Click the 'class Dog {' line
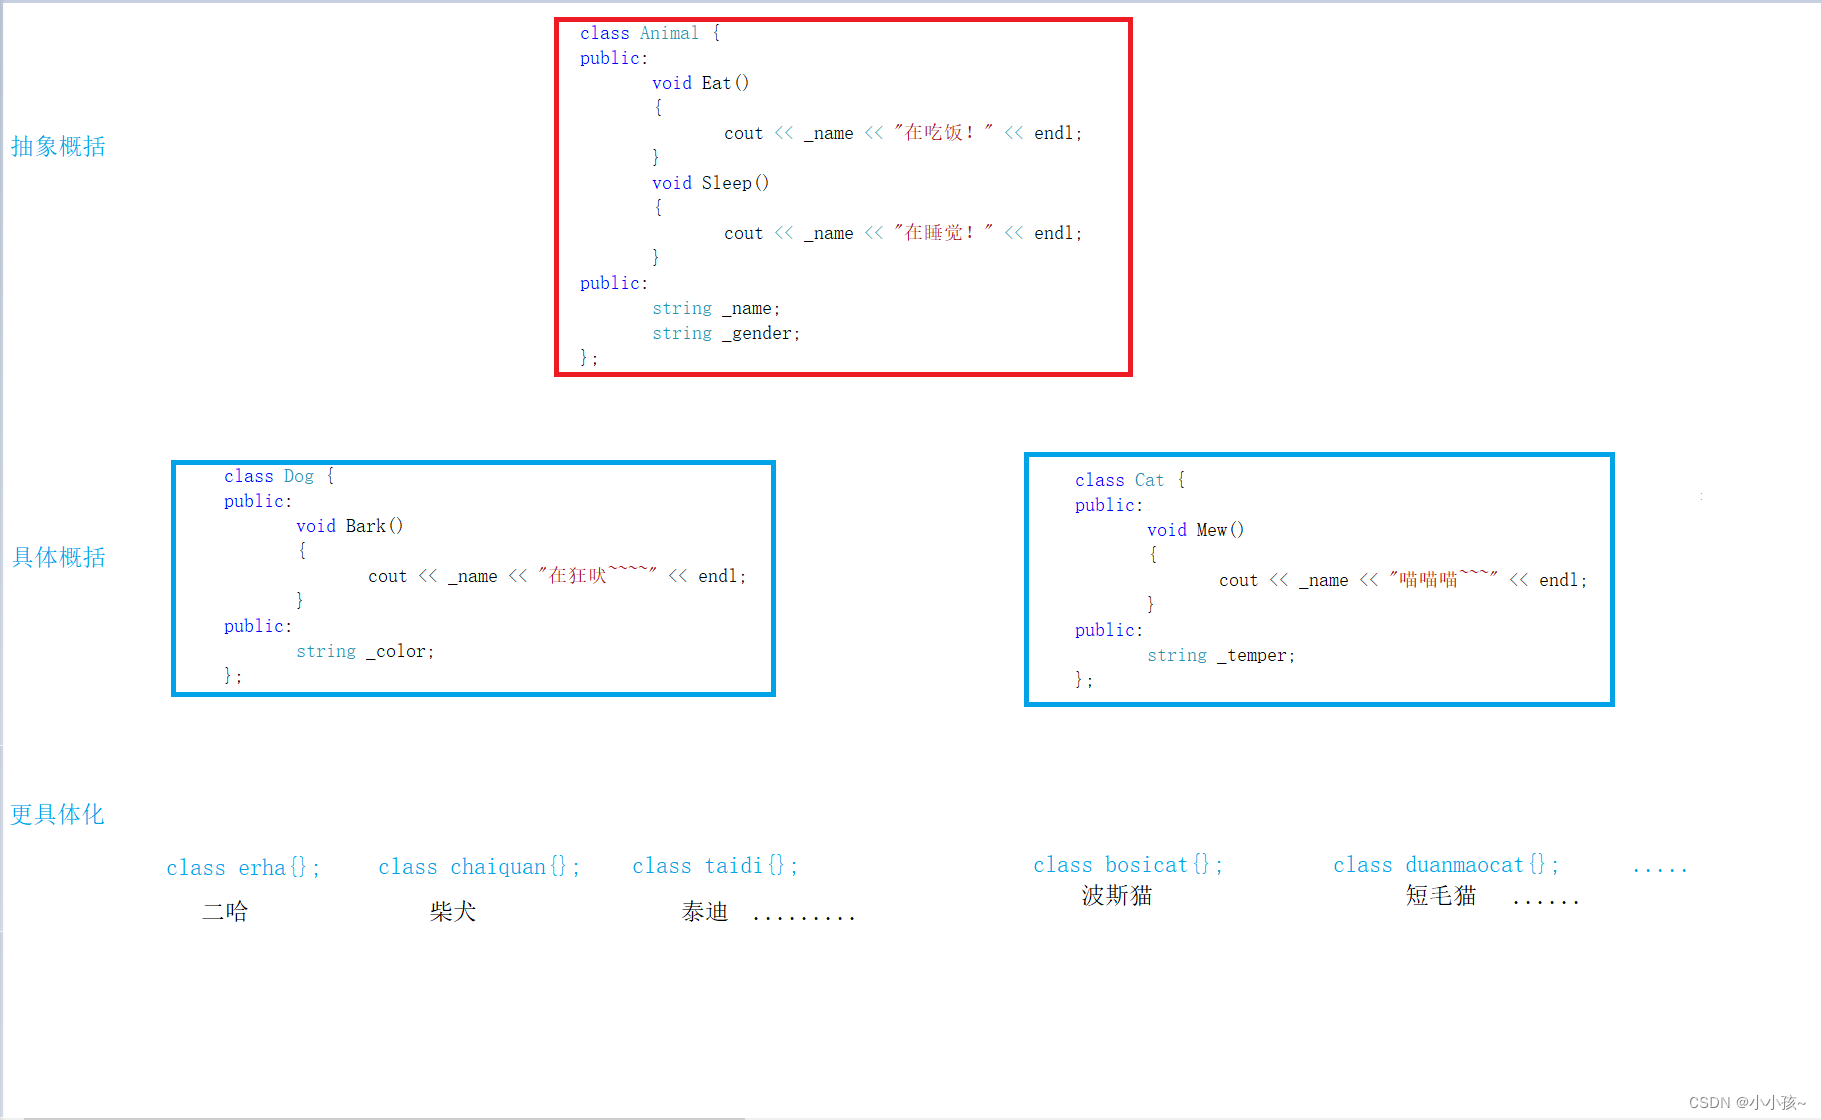The height and width of the screenshot is (1120, 1821). click(x=279, y=476)
